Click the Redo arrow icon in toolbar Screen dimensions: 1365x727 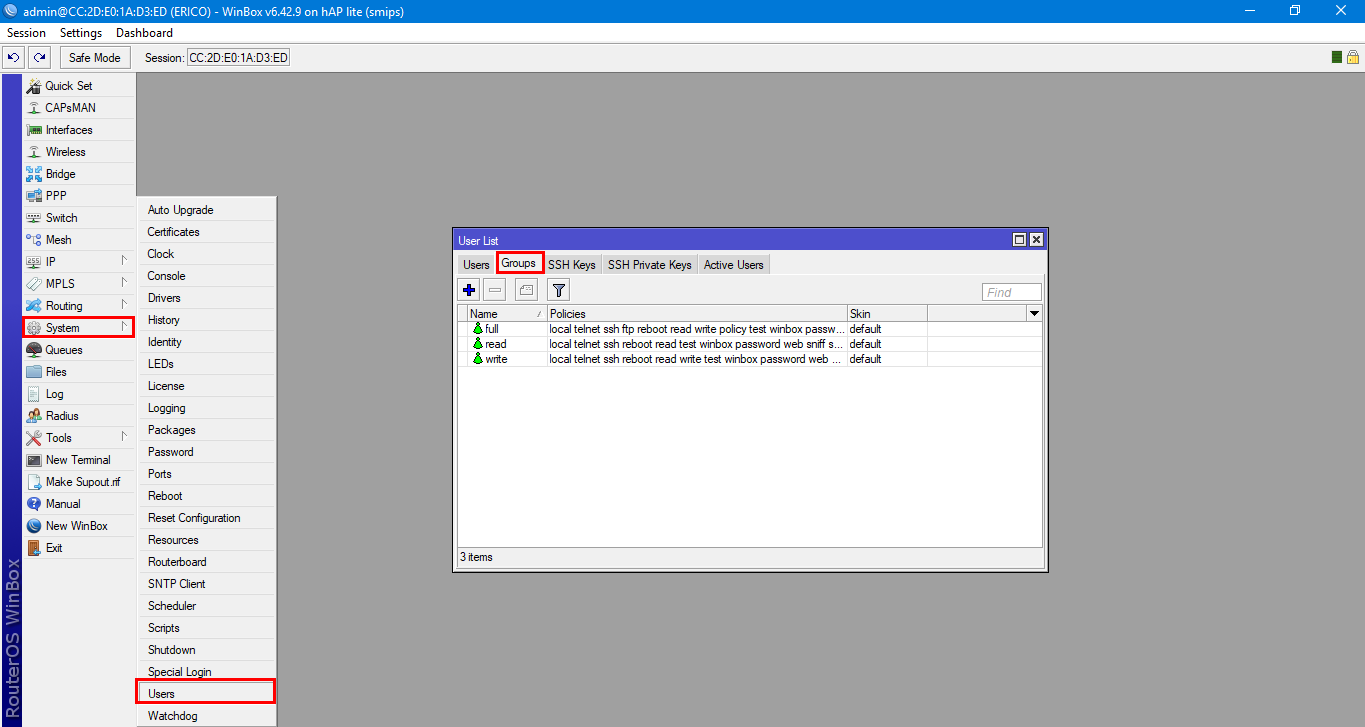[39, 58]
